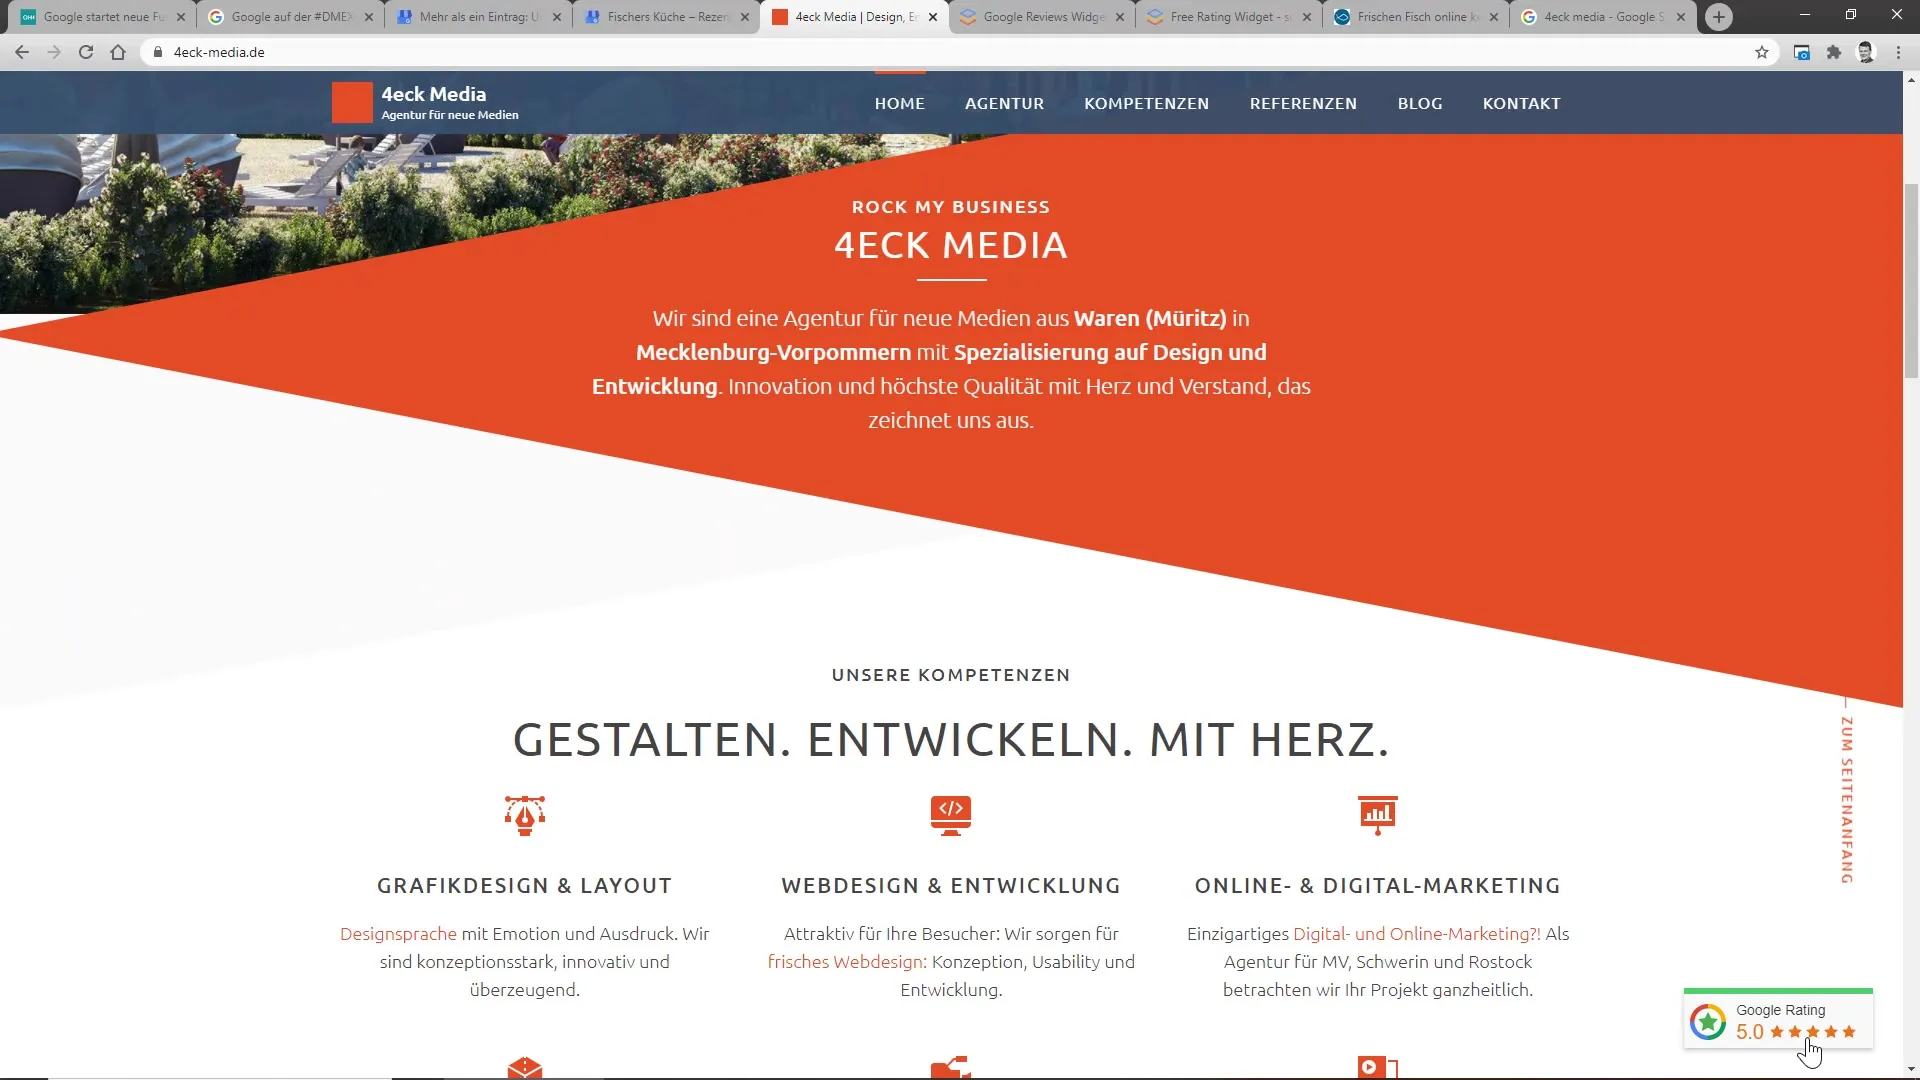Image resolution: width=1920 pixels, height=1080 pixels.
Task: Open REFERENZEN in the site navigation
Action: pyautogui.click(x=1303, y=103)
